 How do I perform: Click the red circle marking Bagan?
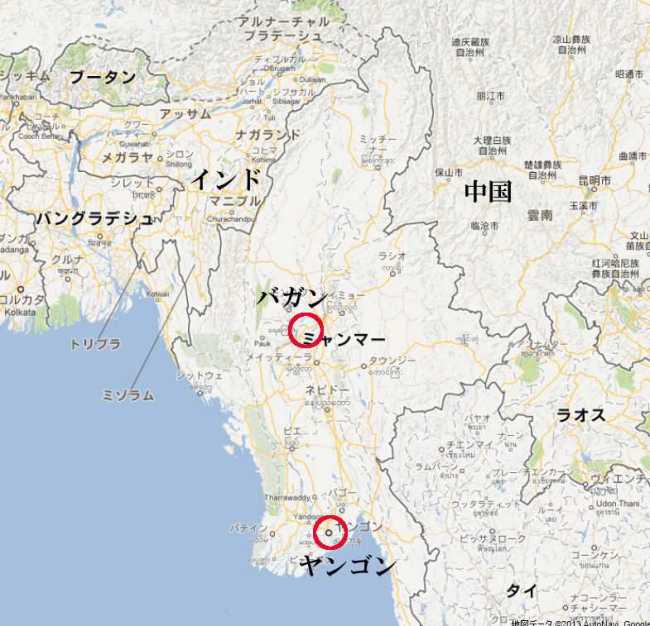tap(306, 330)
